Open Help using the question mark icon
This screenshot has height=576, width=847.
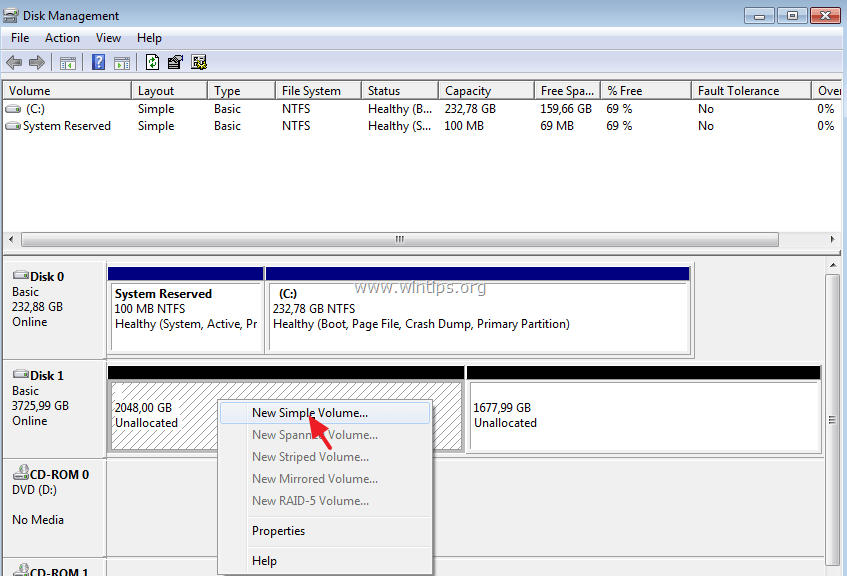click(97, 61)
